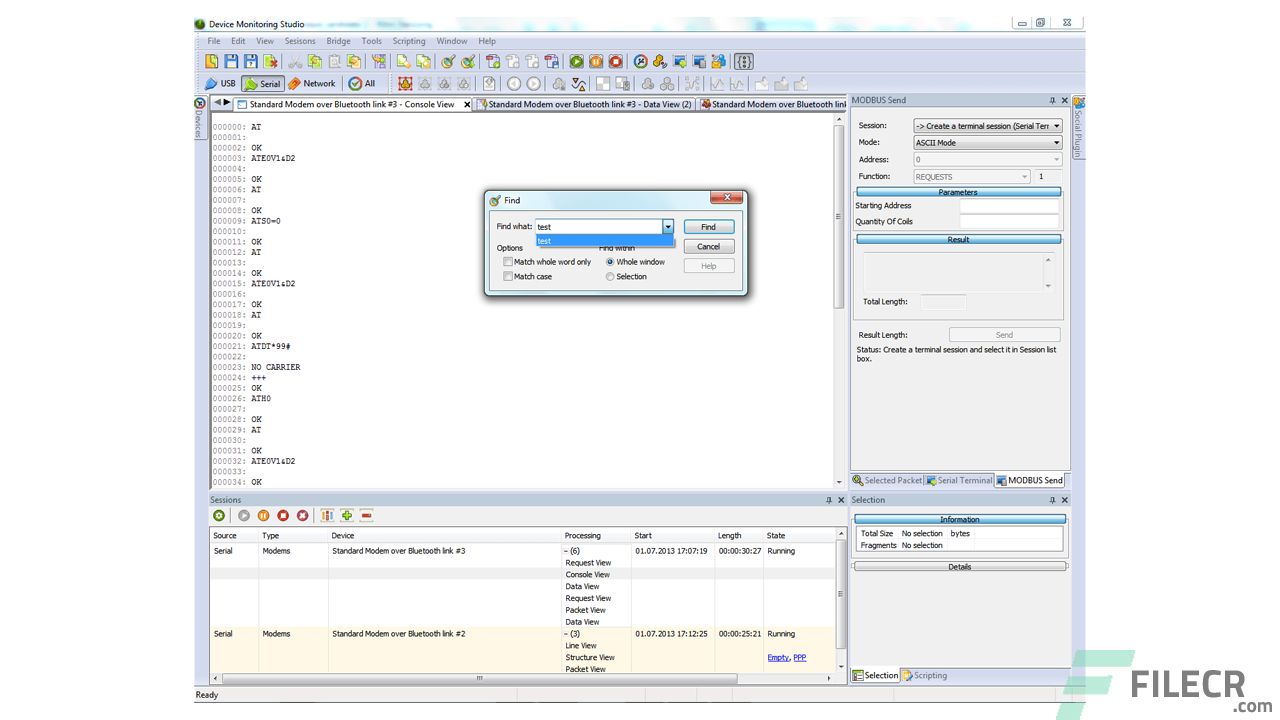The height and width of the screenshot is (720, 1280).
Task: Click the orange Pause icon in main toolbar
Action: point(596,62)
